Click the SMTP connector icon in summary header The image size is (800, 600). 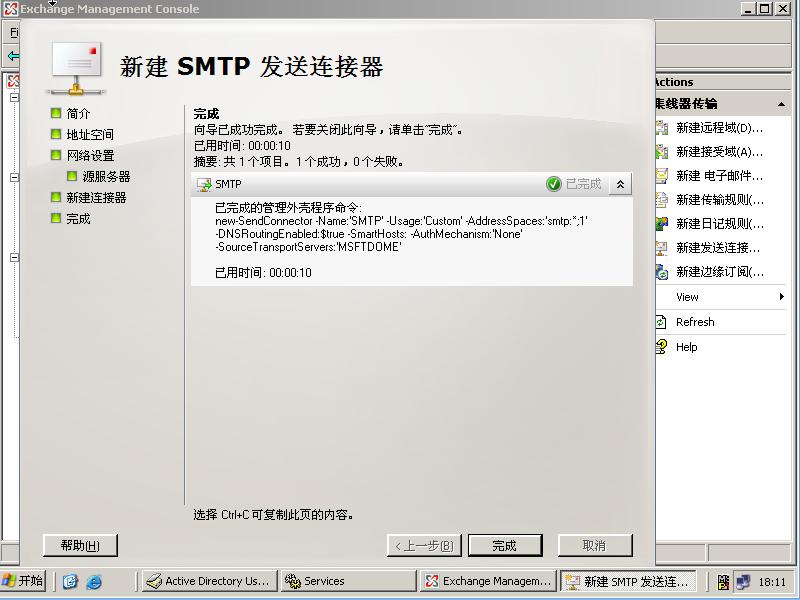click(x=204, y=185)
